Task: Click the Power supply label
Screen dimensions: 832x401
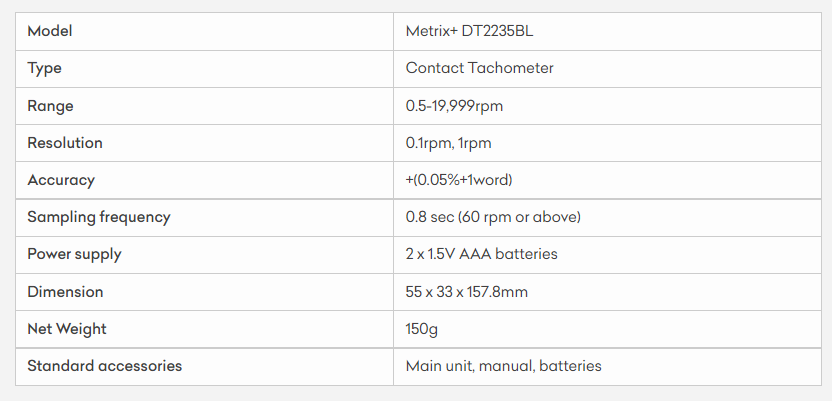Action: pyautogui.click(x=75, y=254)
